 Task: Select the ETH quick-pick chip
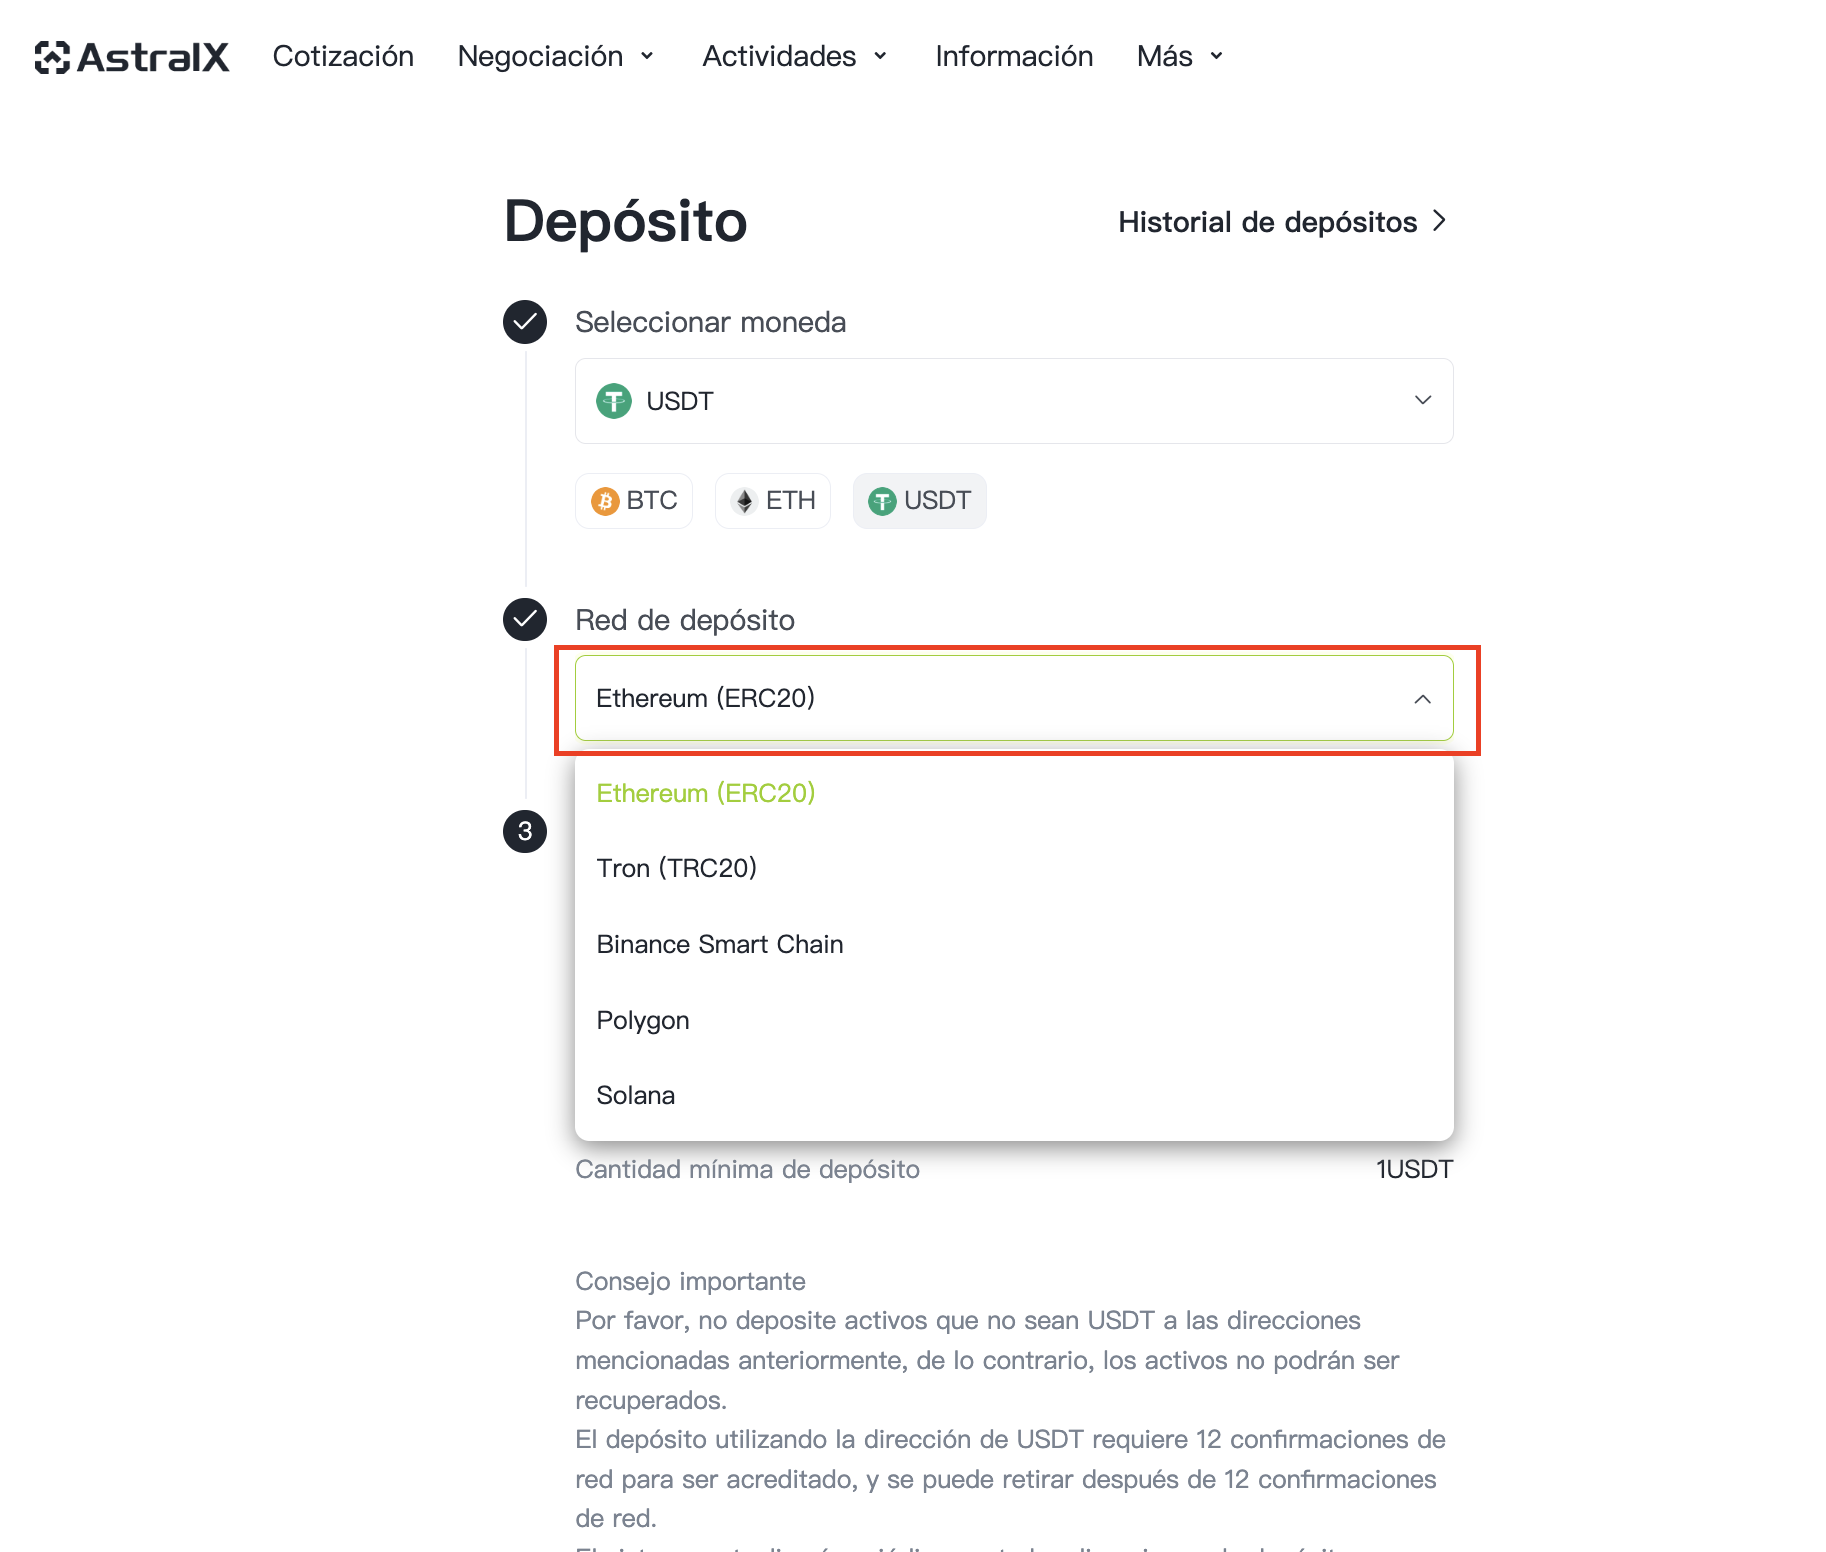pos(773,501)
